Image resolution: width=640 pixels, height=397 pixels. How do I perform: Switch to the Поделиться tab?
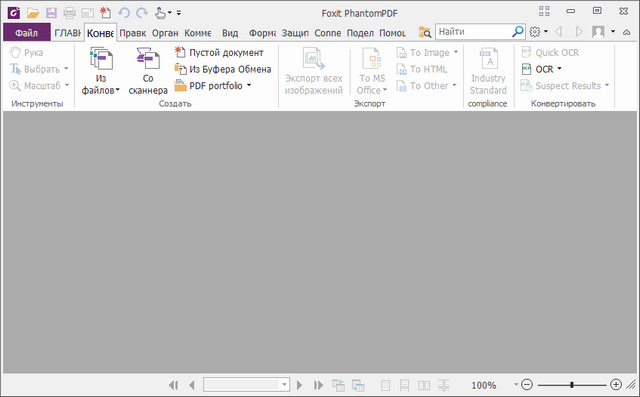[x=360, y=32]
